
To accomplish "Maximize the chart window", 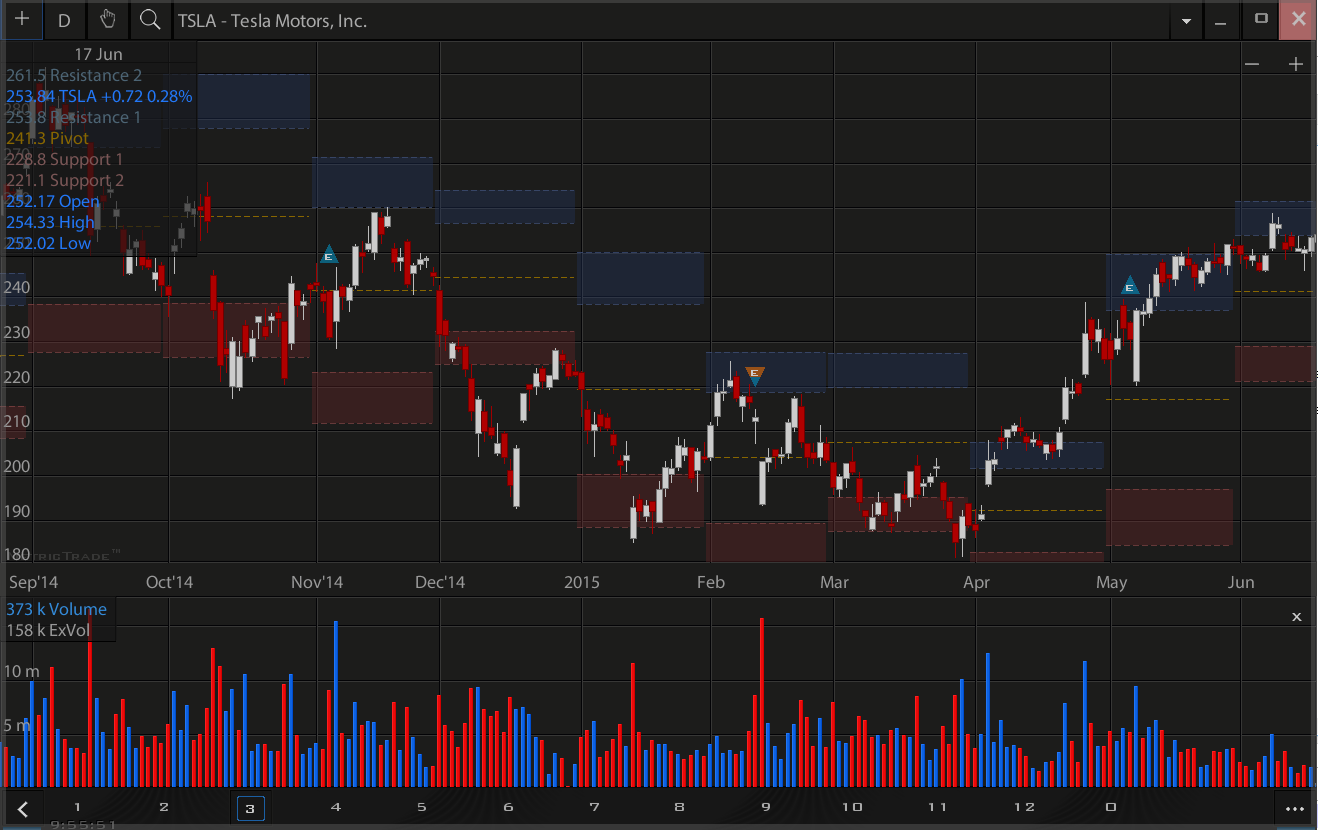I will point(1261,20).
